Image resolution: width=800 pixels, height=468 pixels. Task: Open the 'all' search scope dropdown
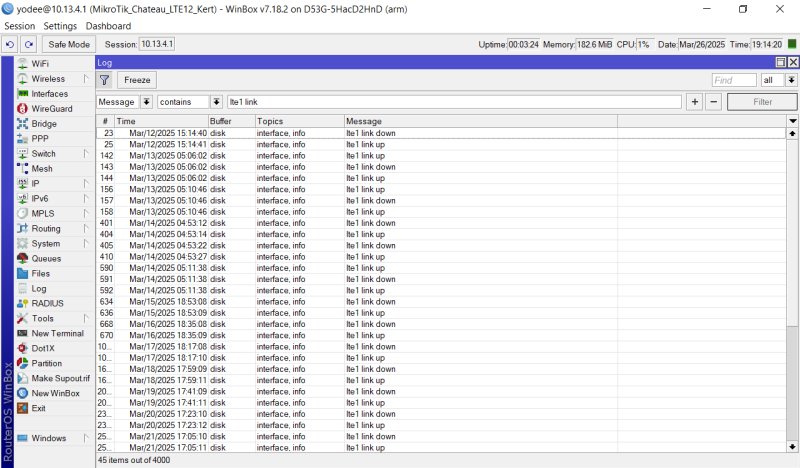(x=791, y=80)
